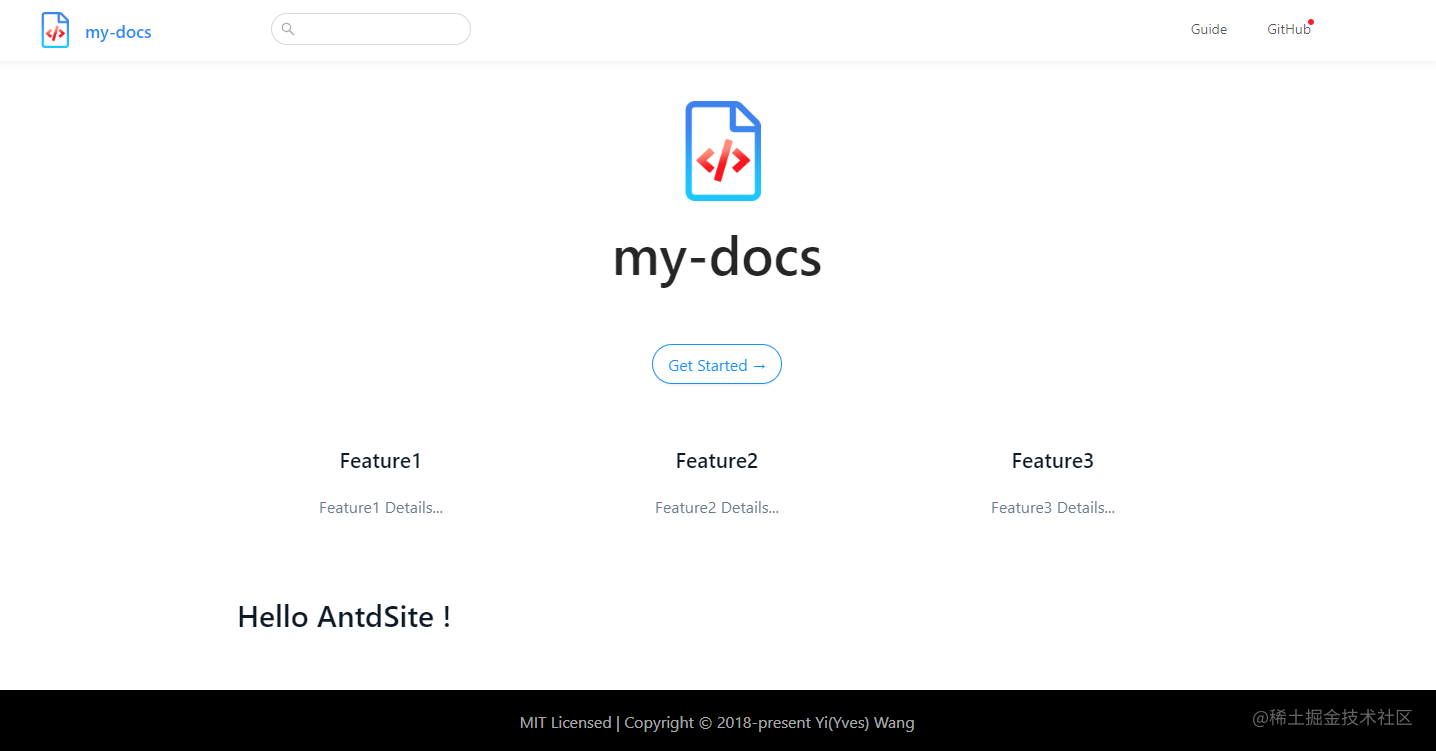Click the Get Started button
This screenshot has height=751, width=1436.
716,364
